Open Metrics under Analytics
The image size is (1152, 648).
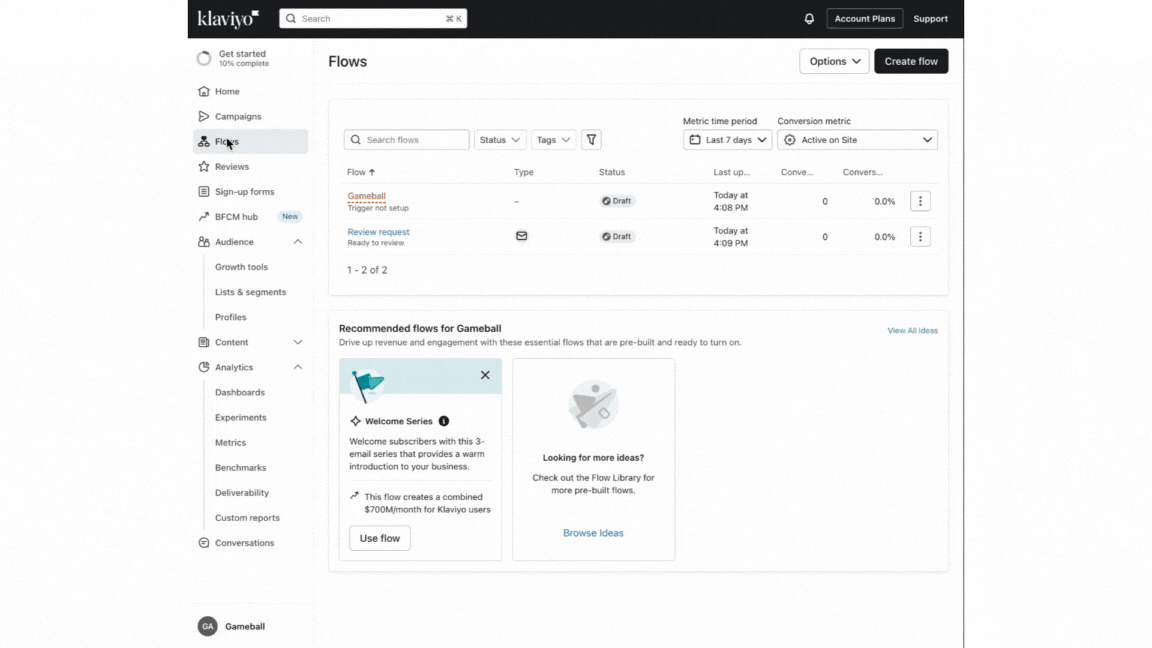pyautogui.click(x=230, y=442)
